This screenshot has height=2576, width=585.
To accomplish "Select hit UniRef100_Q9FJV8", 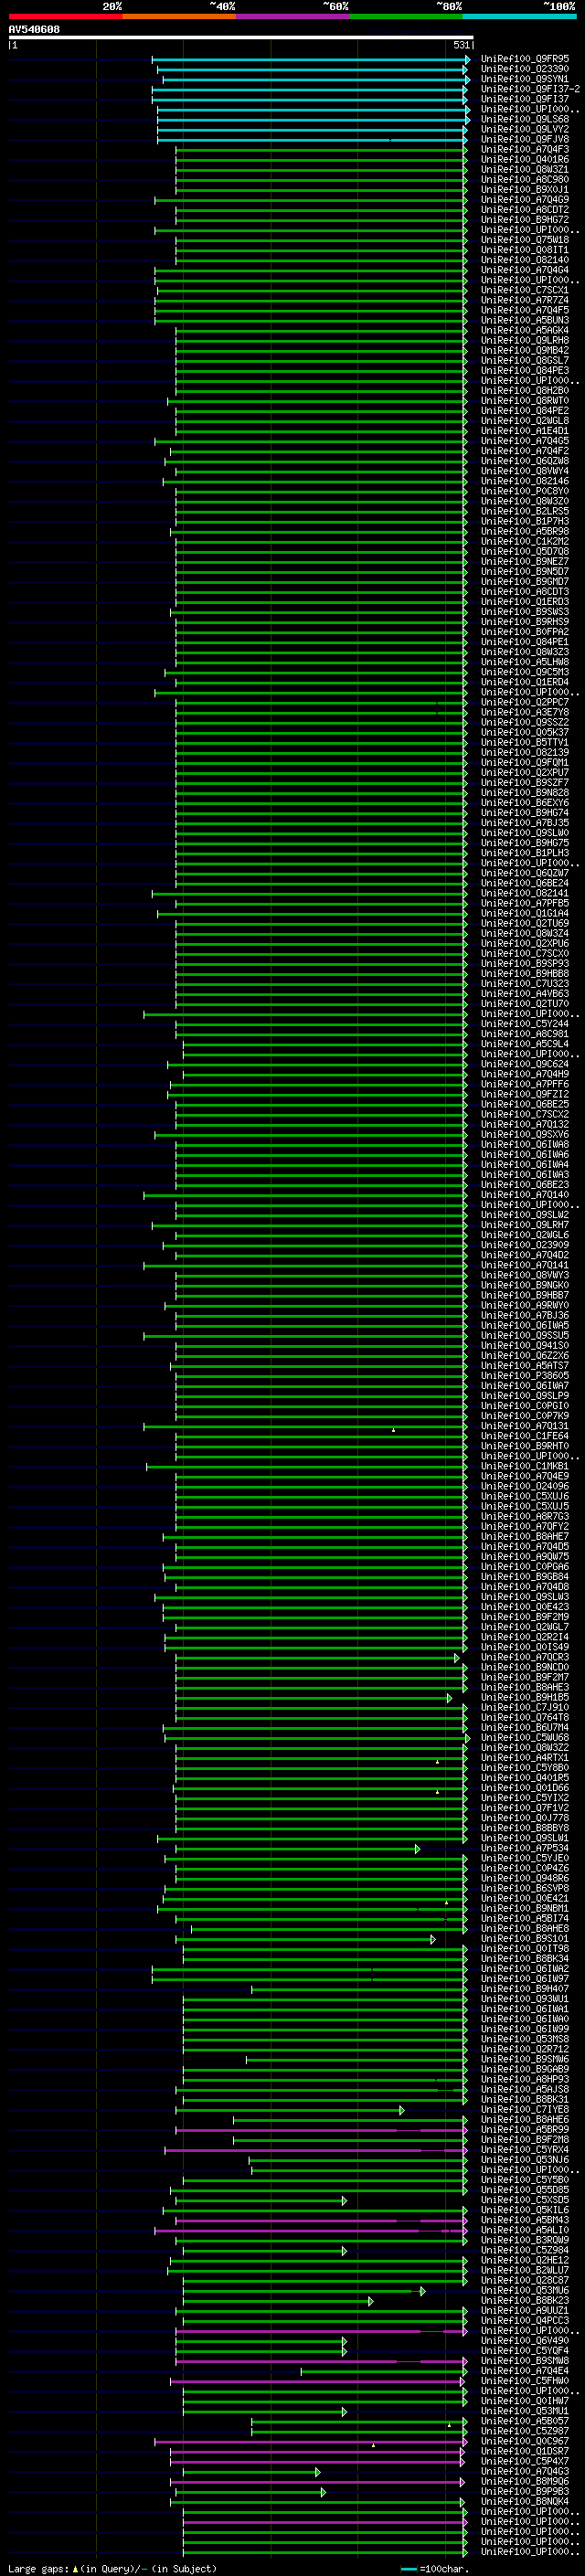I will pyautogui.click(x=525, y=139).
